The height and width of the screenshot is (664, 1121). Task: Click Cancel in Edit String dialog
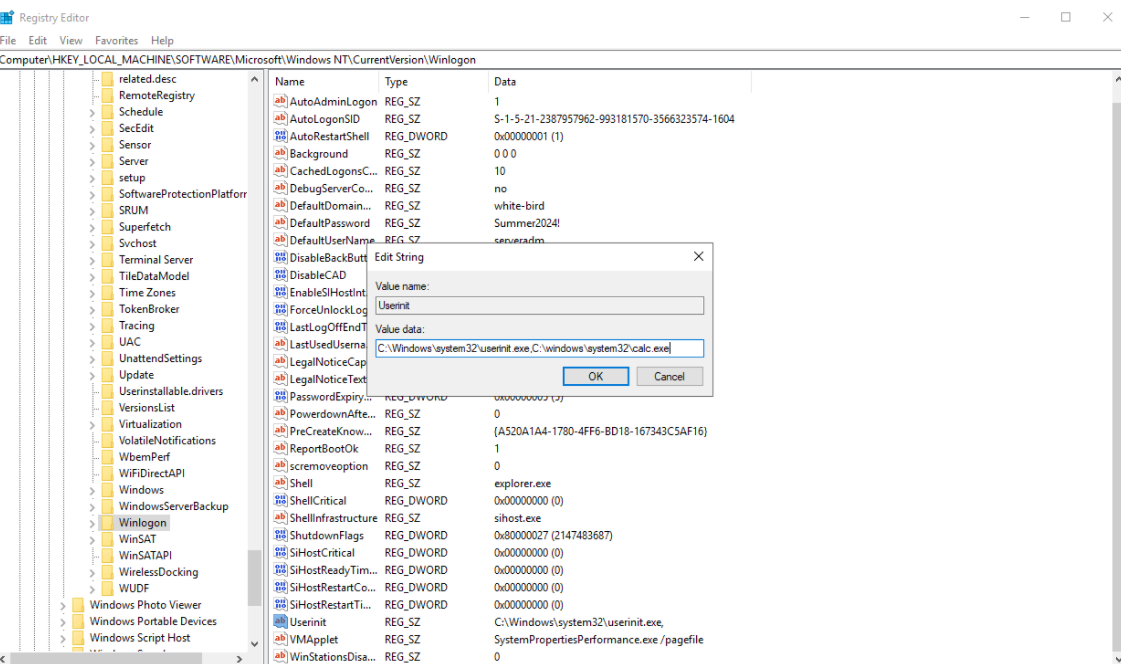(669, 376)
